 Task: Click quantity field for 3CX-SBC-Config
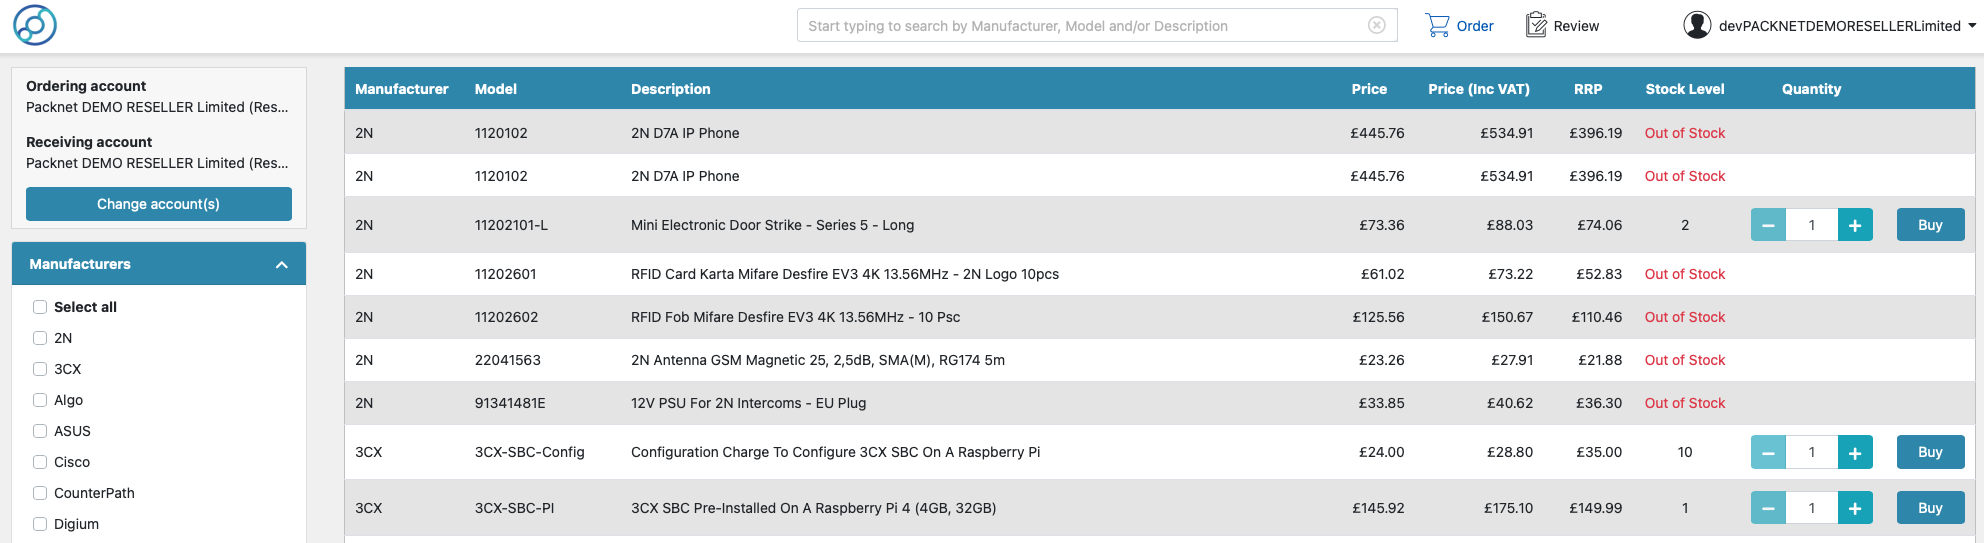tap(1812, 452)
